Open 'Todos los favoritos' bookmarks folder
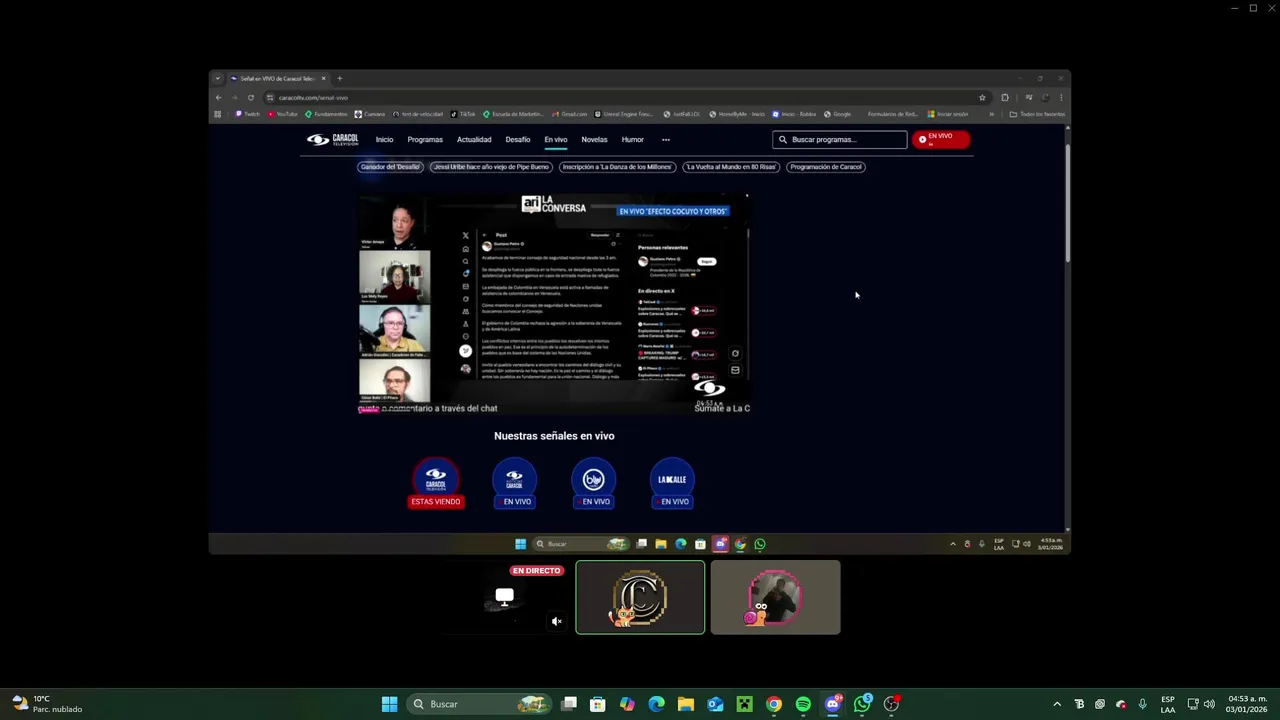This screenshot has width=1280, height=720. click(x=1037, y=114)
